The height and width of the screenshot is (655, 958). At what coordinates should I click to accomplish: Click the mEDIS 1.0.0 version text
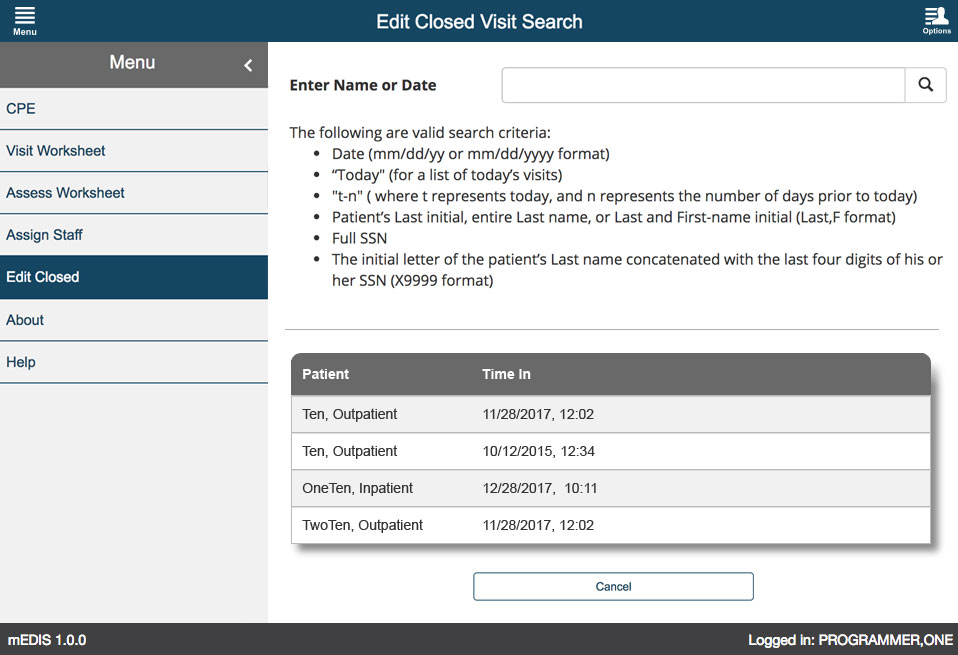[47, 640]
